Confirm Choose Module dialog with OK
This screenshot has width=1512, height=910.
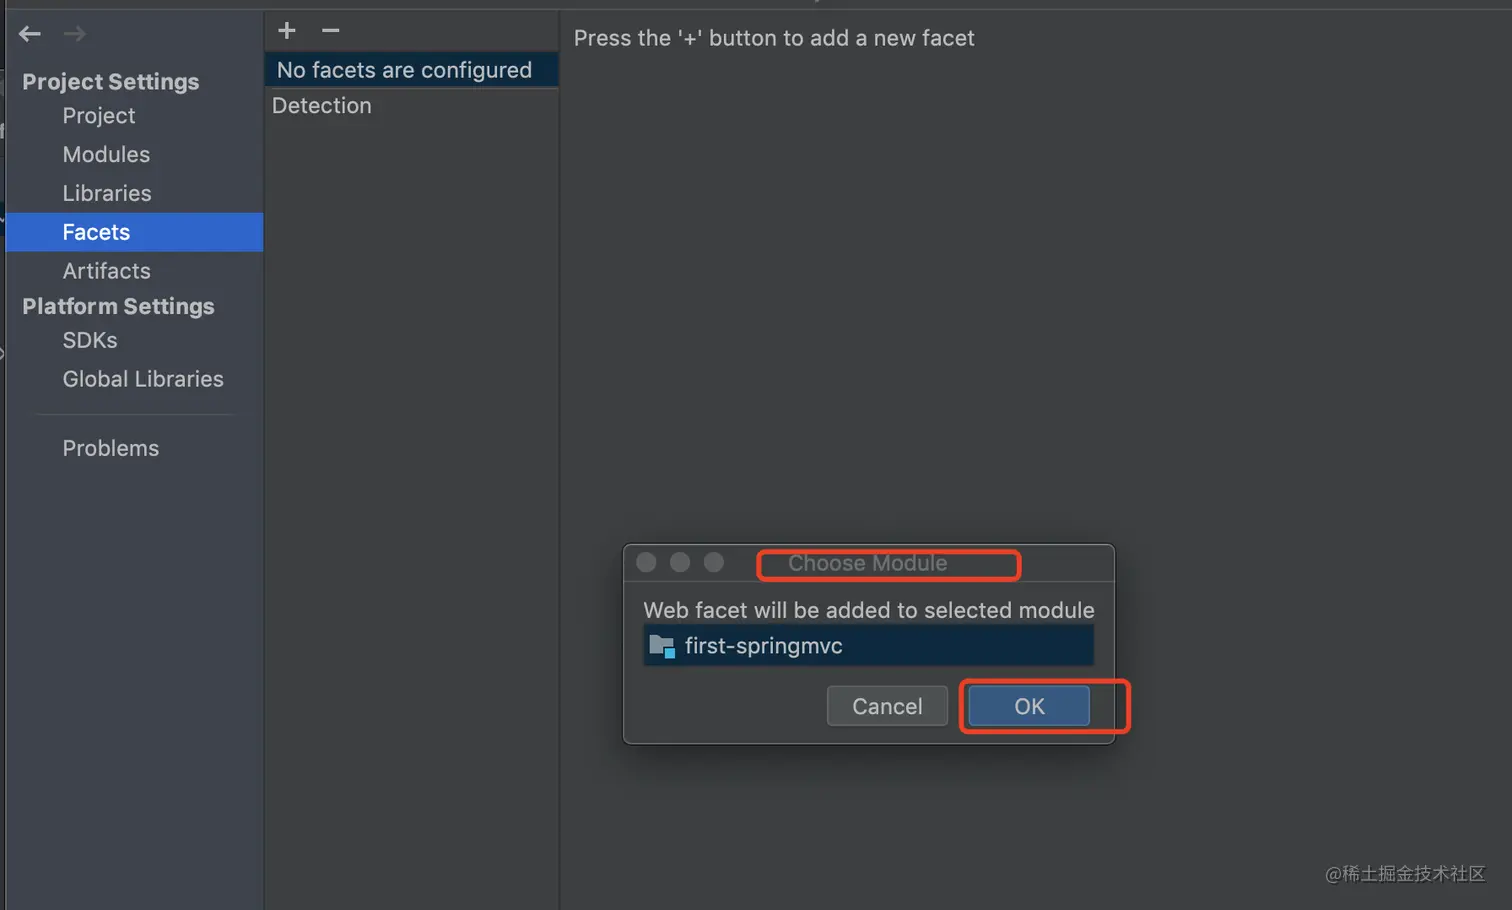[x=1029, y=706]
